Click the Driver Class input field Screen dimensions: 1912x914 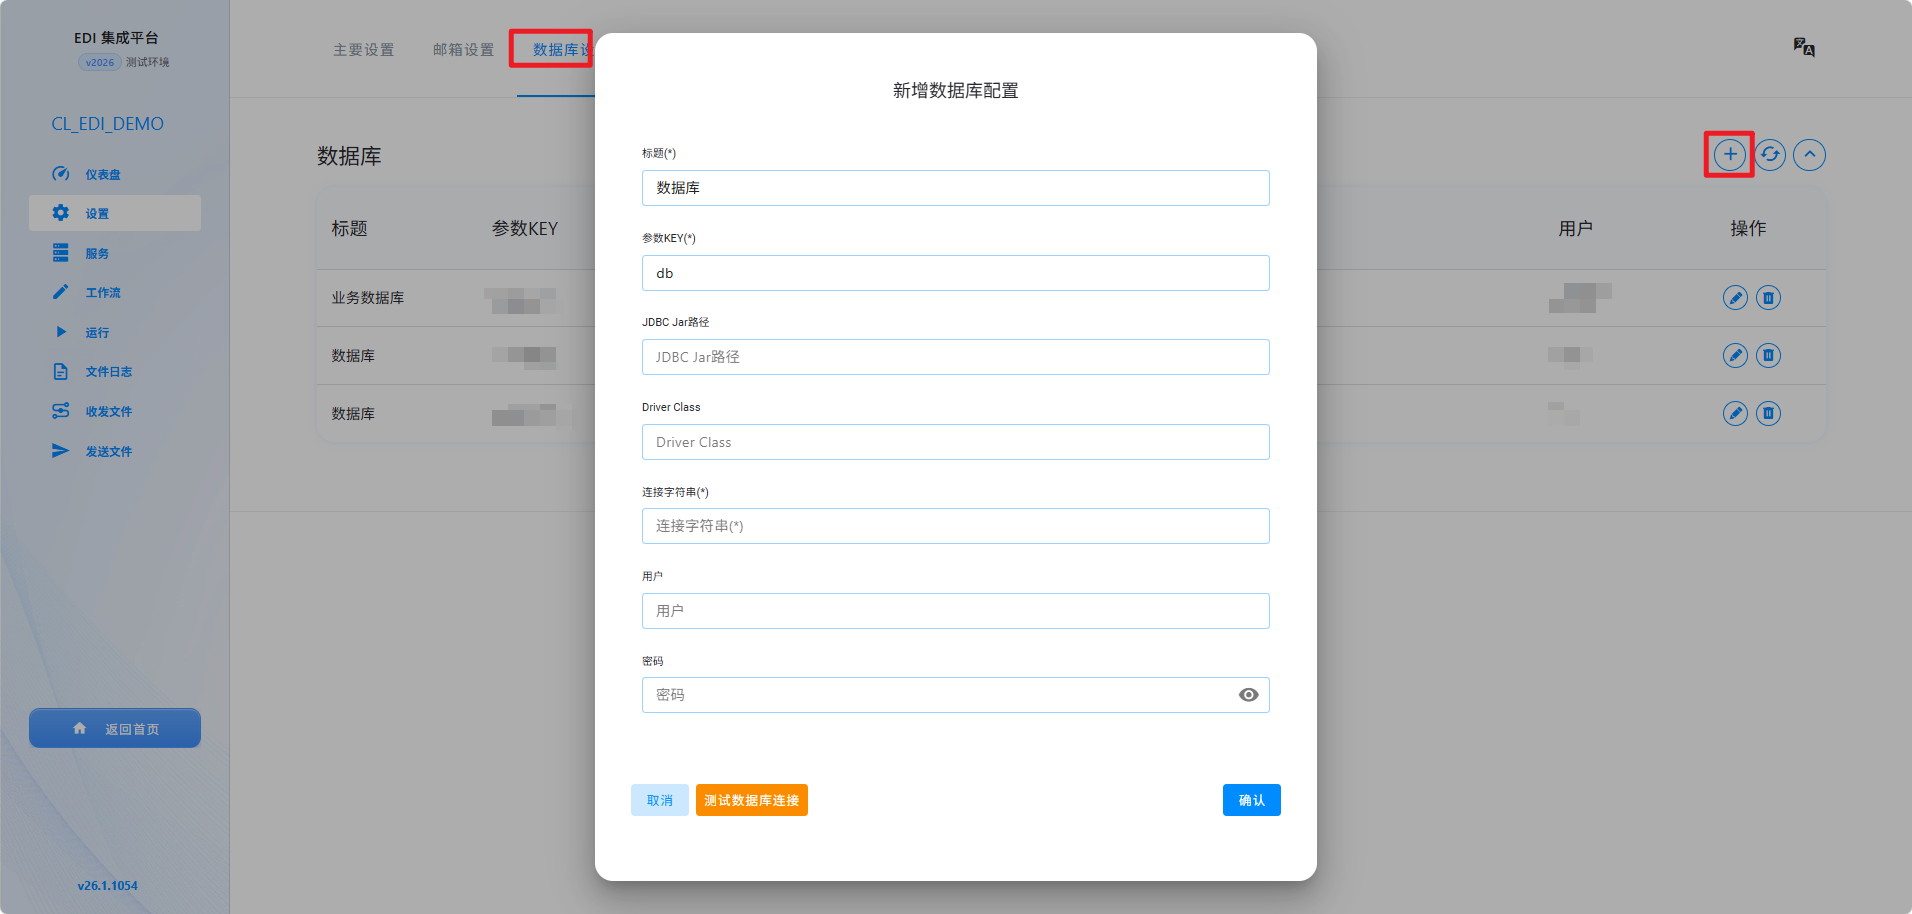tap(956, 442)
